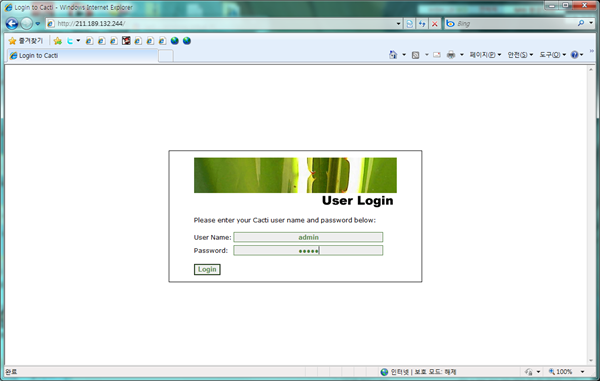Click the command bar overflow chevron

point(592,51)
